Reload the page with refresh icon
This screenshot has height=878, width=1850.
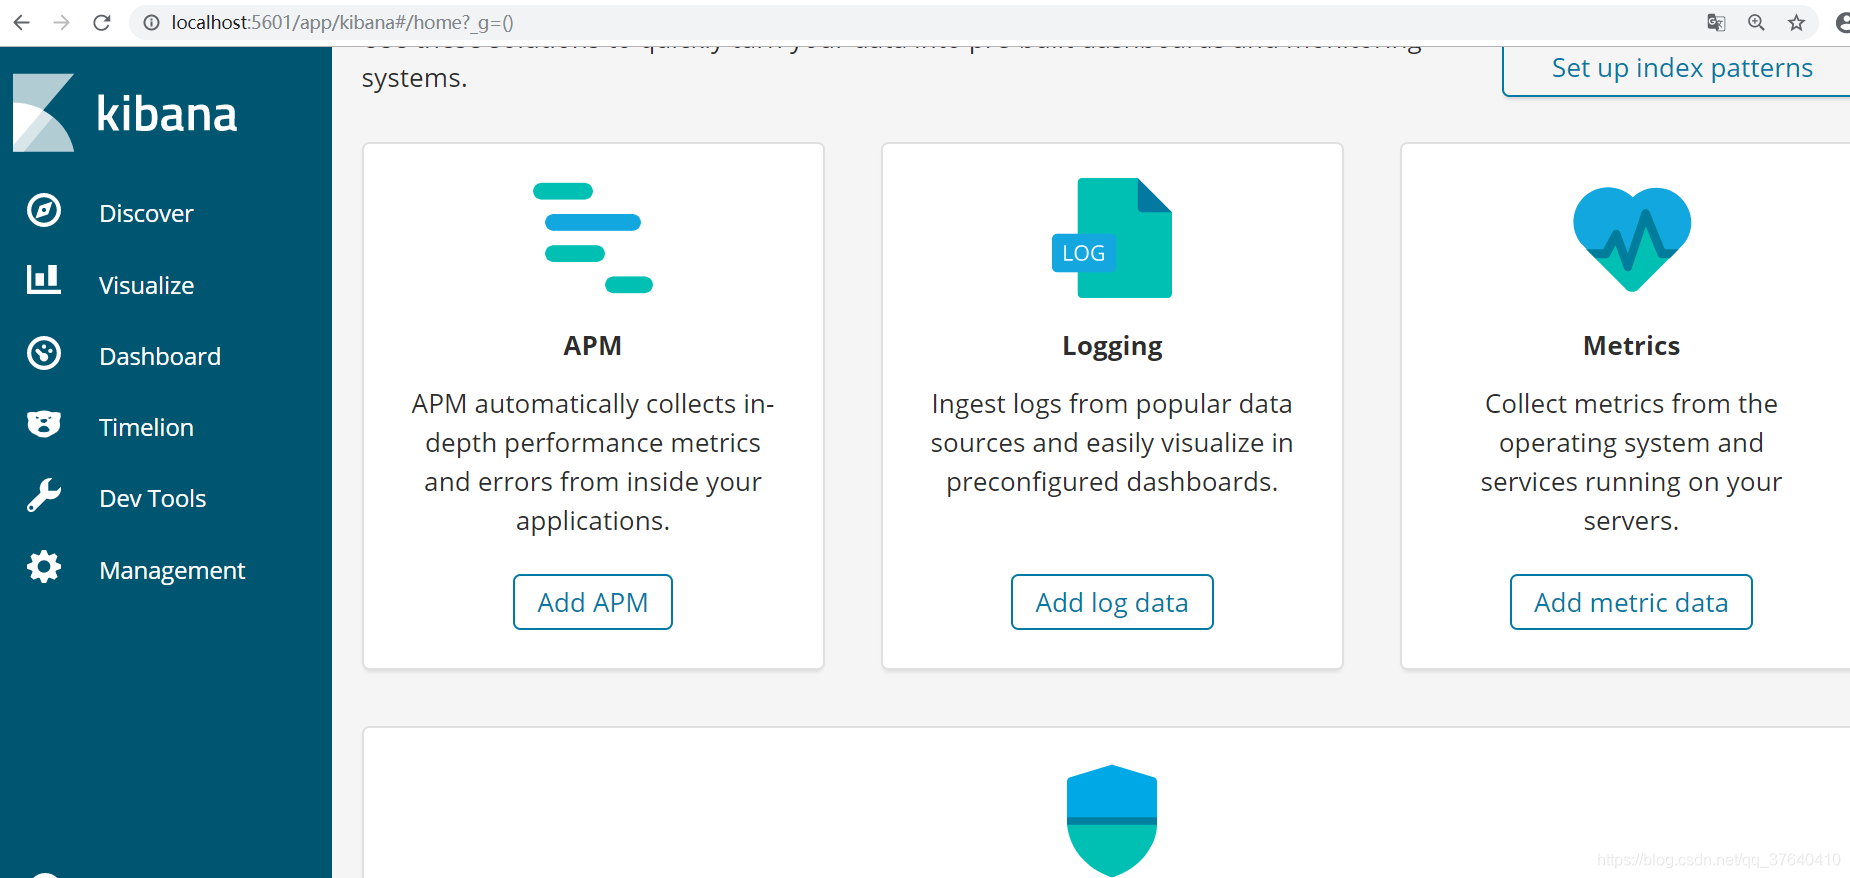click(x=102, y=22)
